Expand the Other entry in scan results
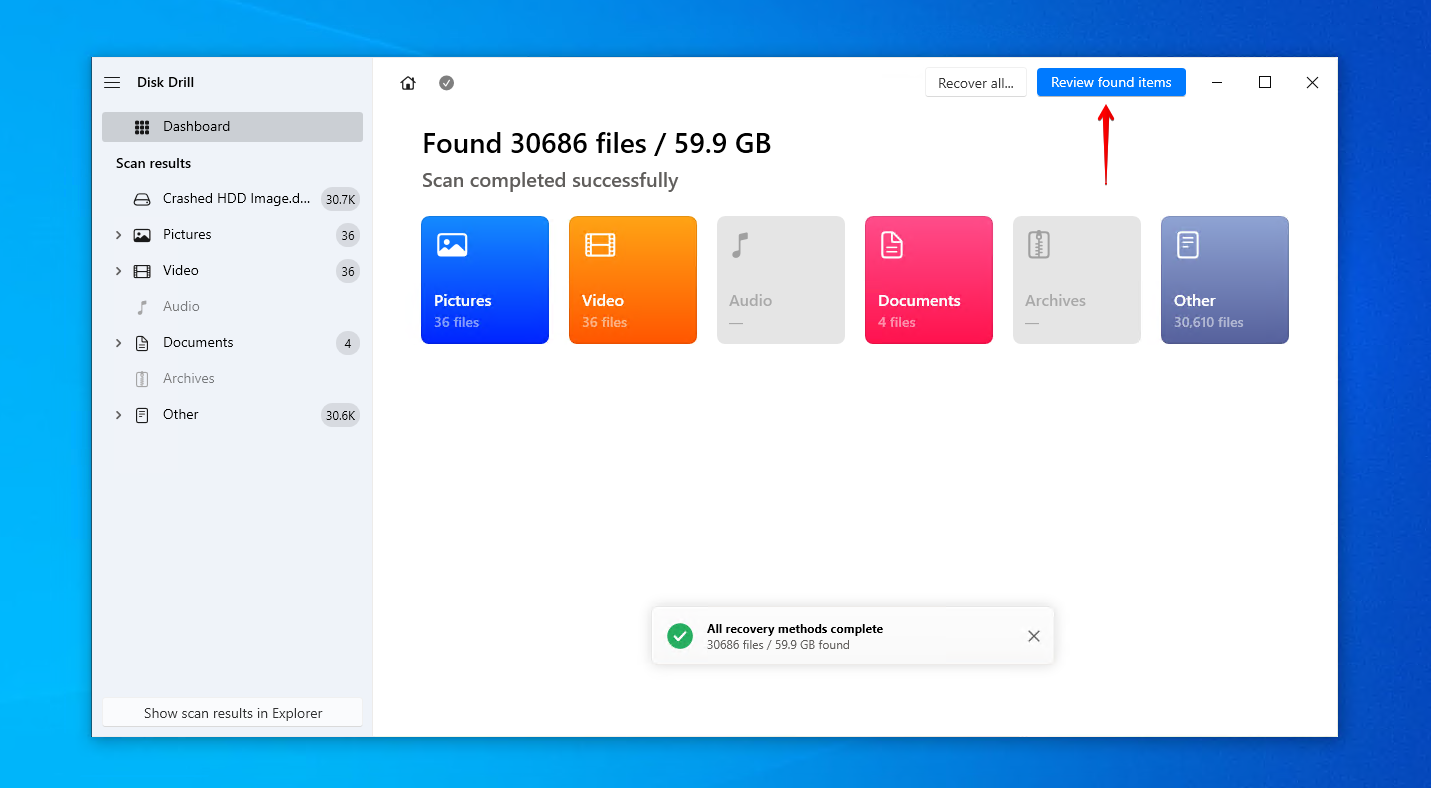Viewport: 1431px width, 788px height. [119, 414]
